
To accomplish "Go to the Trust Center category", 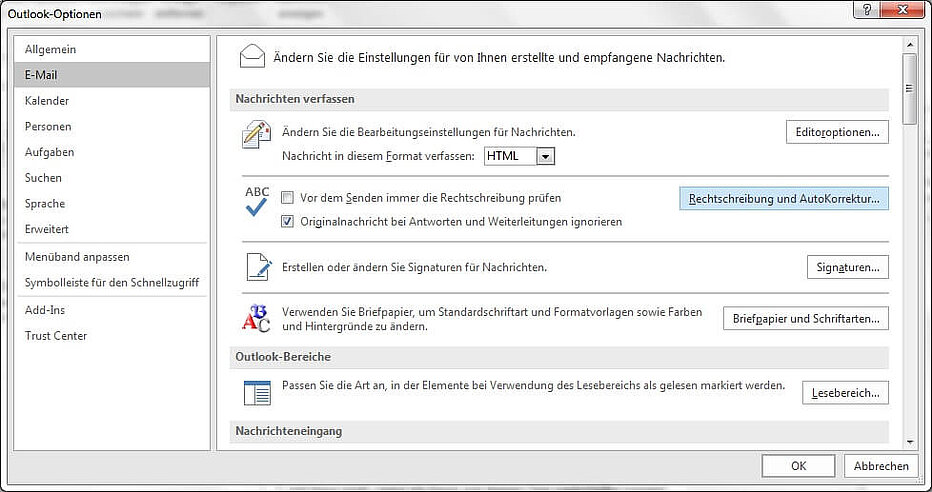I will [112, 335].
